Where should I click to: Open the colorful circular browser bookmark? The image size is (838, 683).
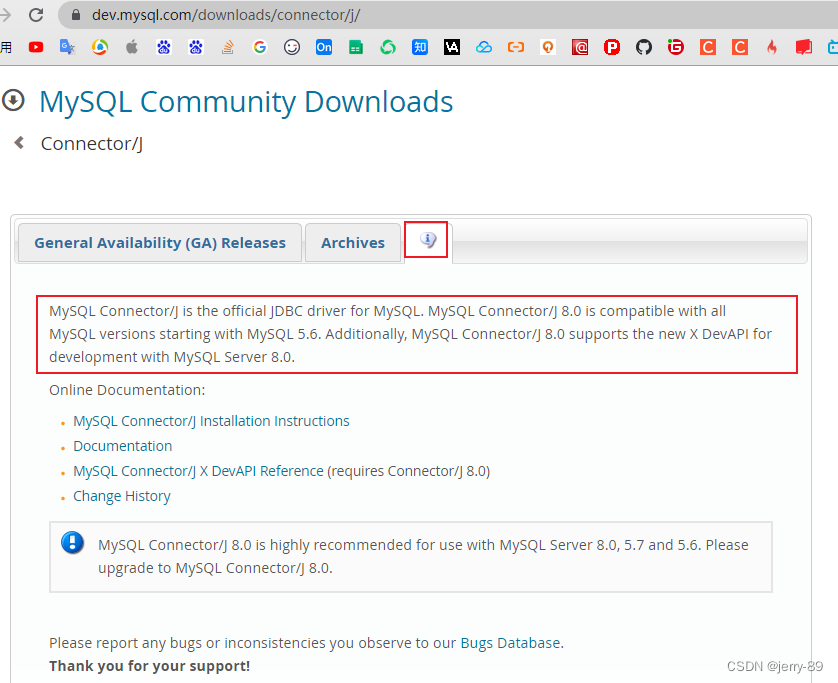click(99, 48)
